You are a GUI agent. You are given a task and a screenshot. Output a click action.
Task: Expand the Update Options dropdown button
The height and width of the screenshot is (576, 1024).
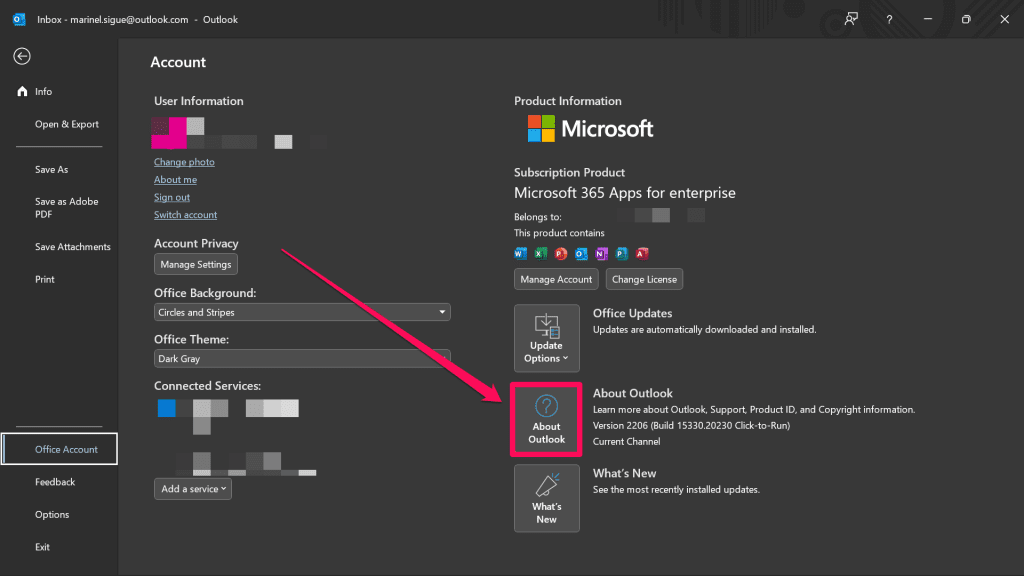tap(546, 338)
